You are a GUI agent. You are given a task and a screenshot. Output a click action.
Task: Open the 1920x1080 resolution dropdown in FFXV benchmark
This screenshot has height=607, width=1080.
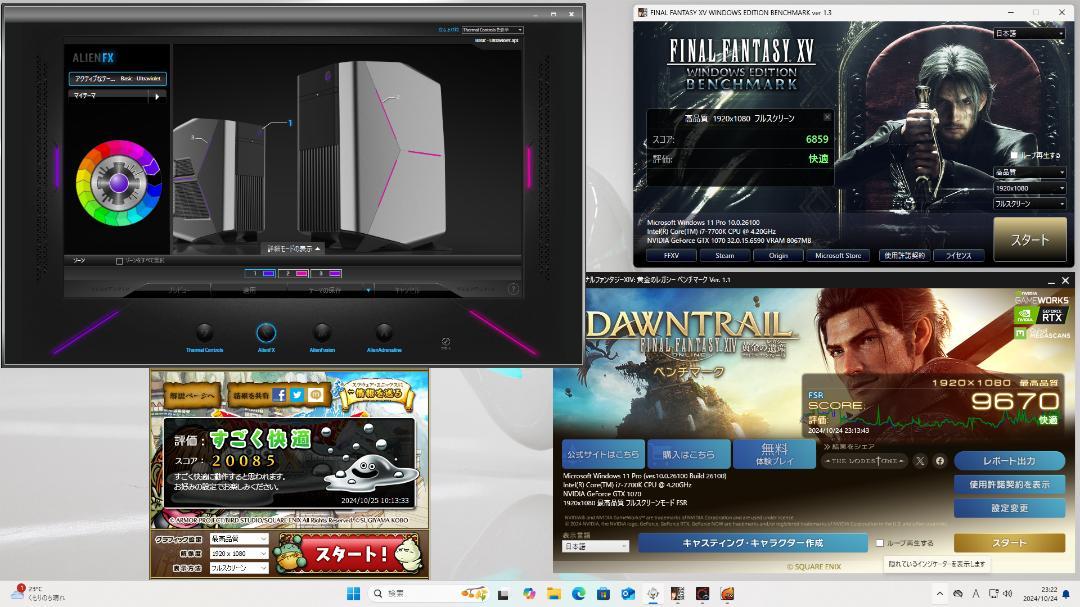pyautogui.click(x=1029, y=188)
